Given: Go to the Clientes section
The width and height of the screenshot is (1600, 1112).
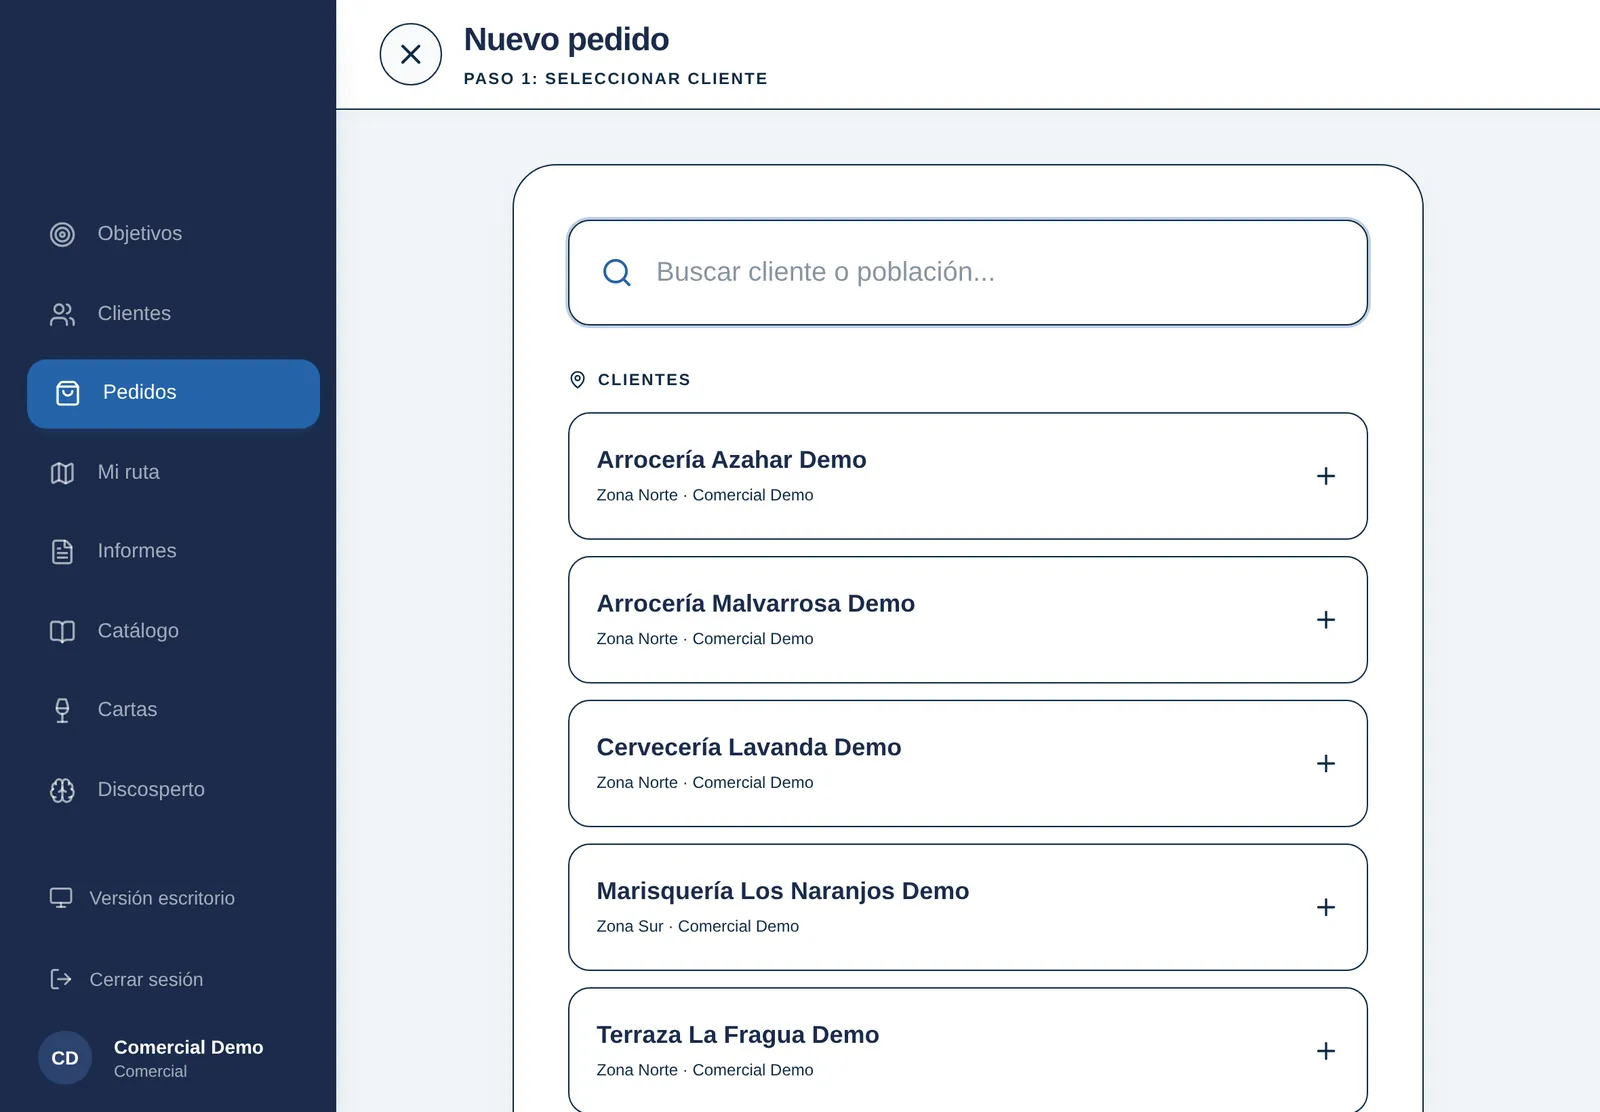Looking at the screenshot, I should [173, 314].
